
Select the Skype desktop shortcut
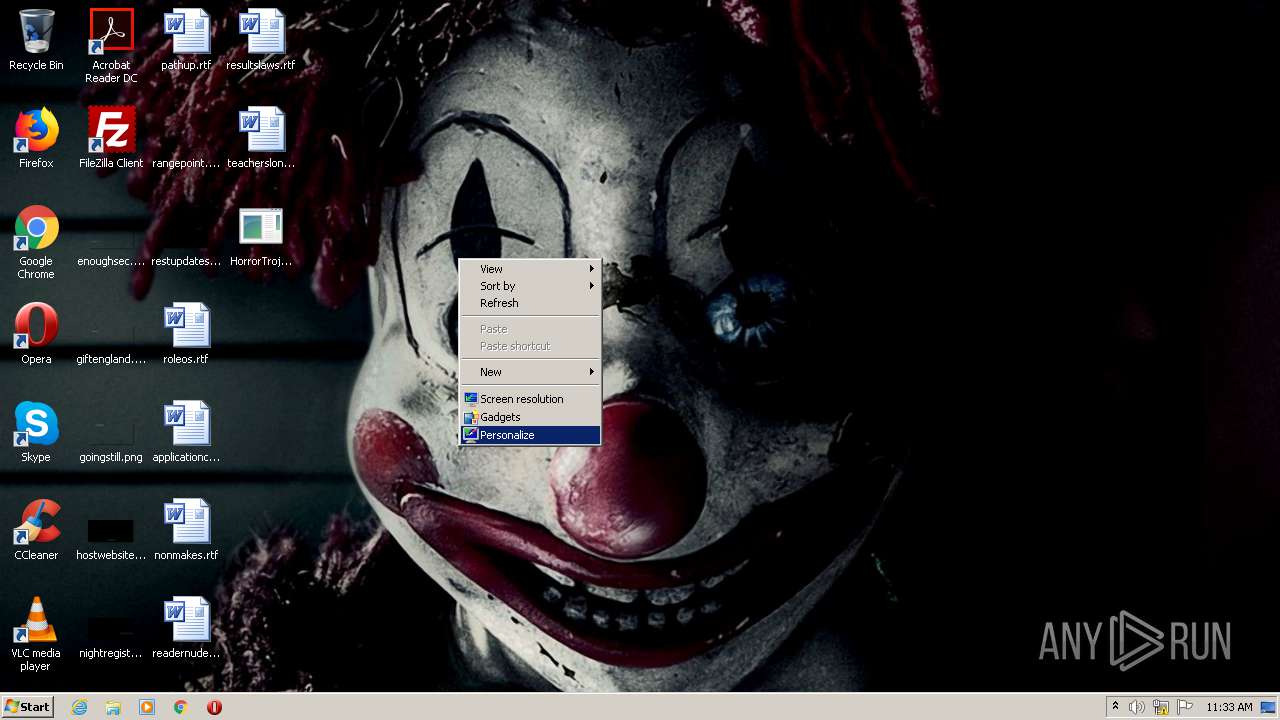tap(36, 432)
